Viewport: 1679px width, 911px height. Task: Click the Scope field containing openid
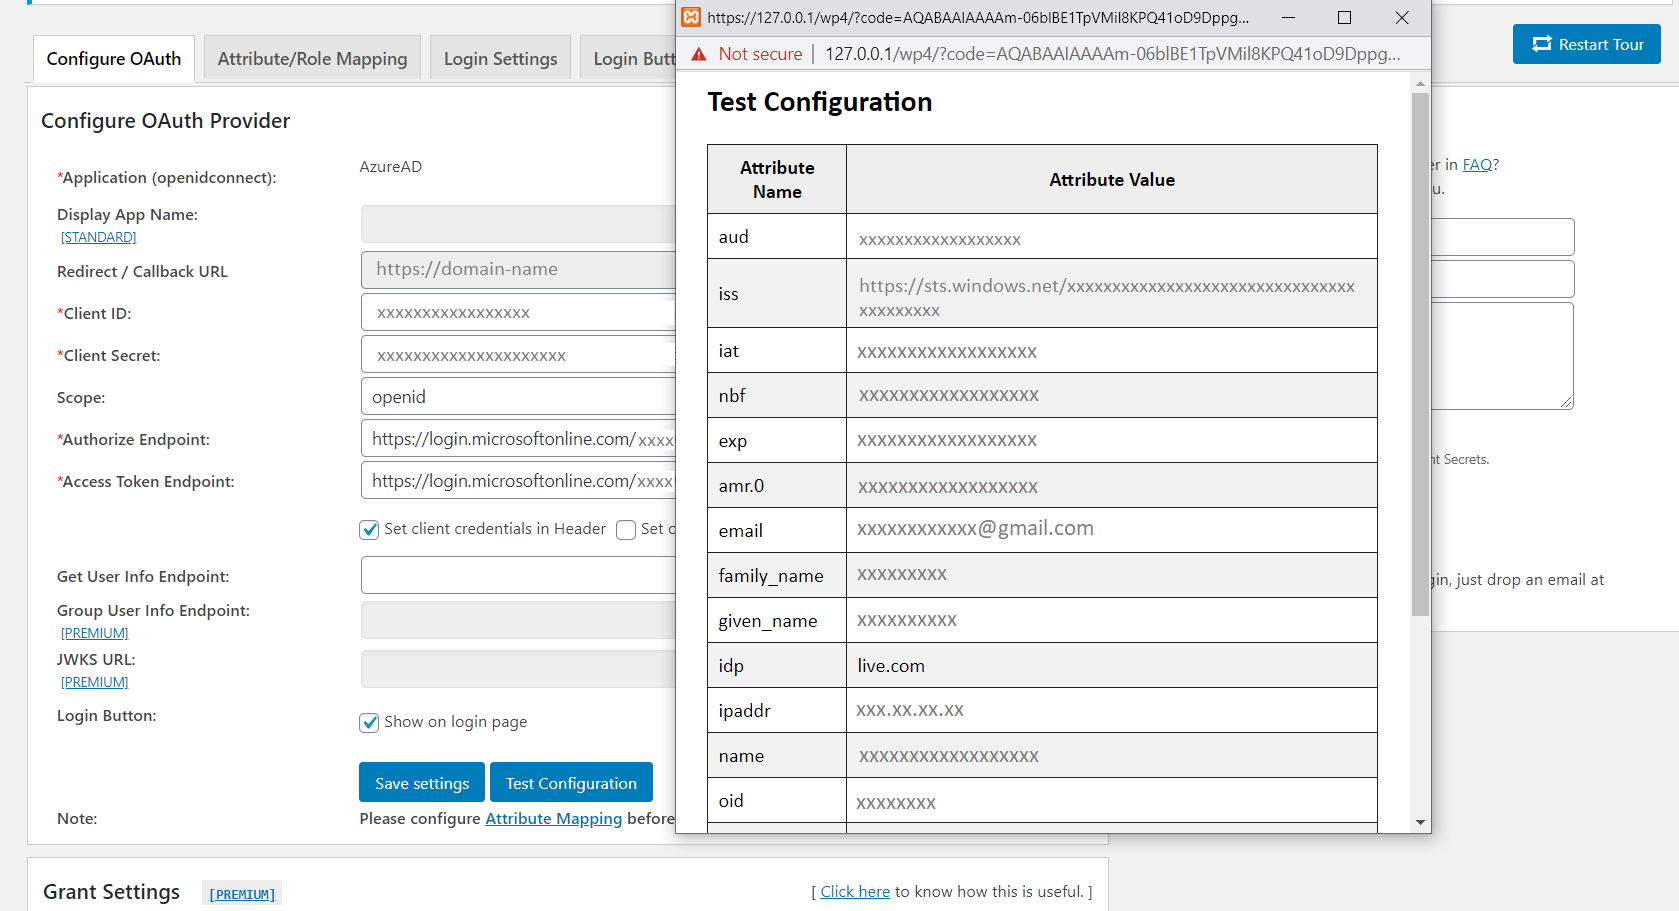[518, 397]
